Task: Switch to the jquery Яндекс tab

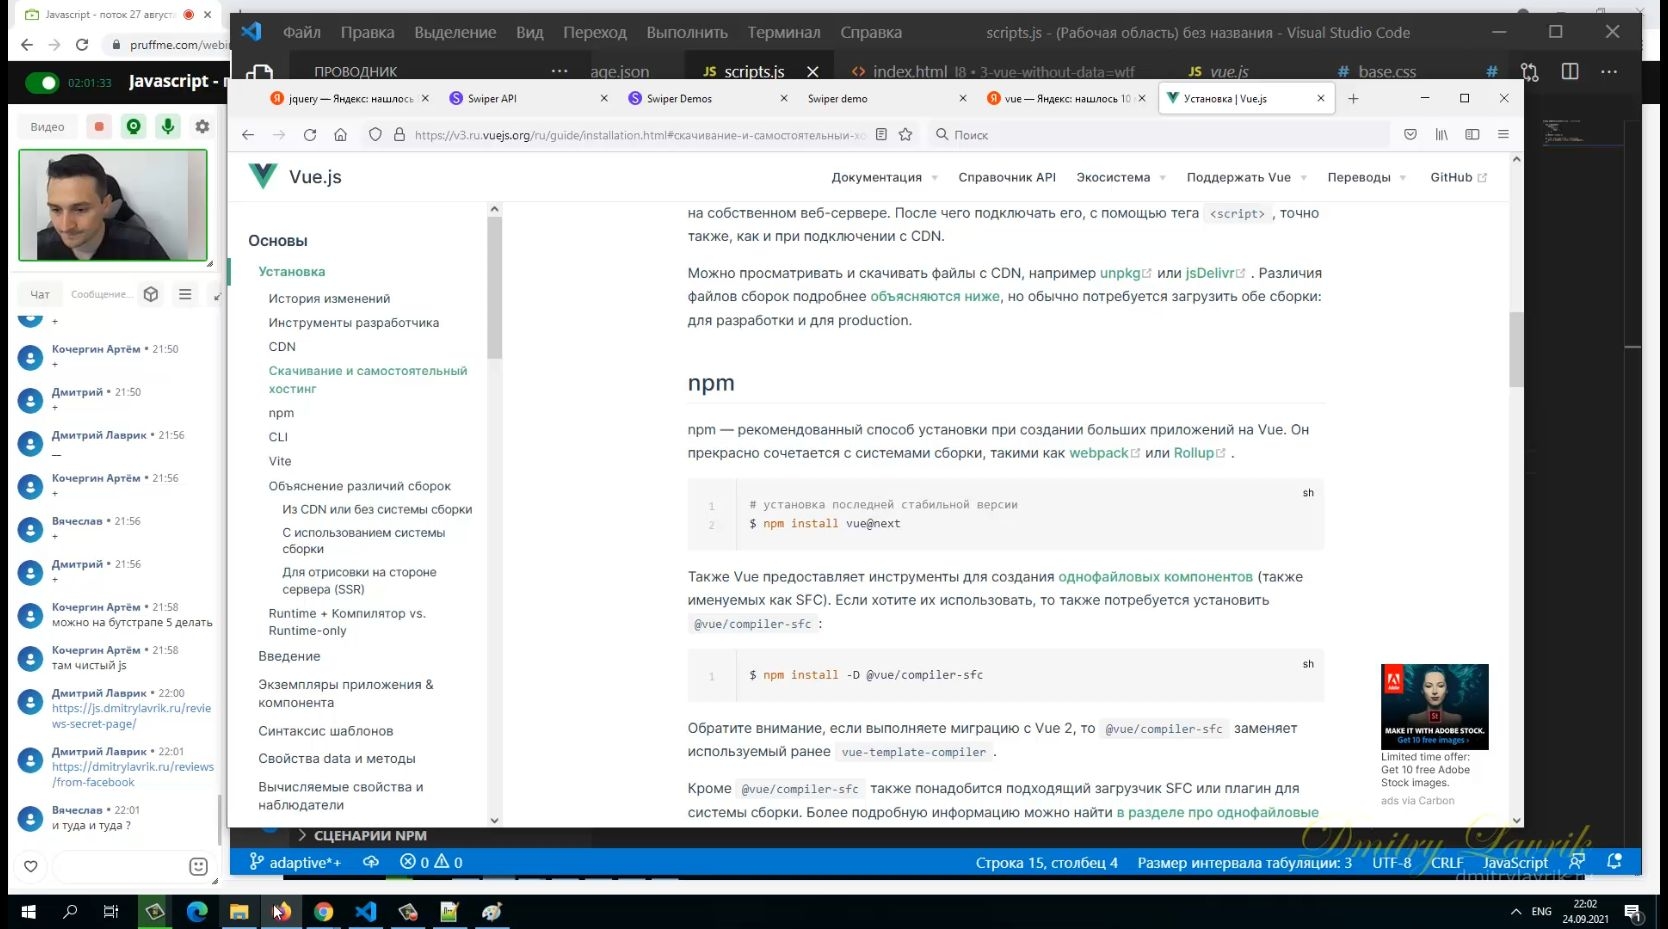Action: click(349, 99)
